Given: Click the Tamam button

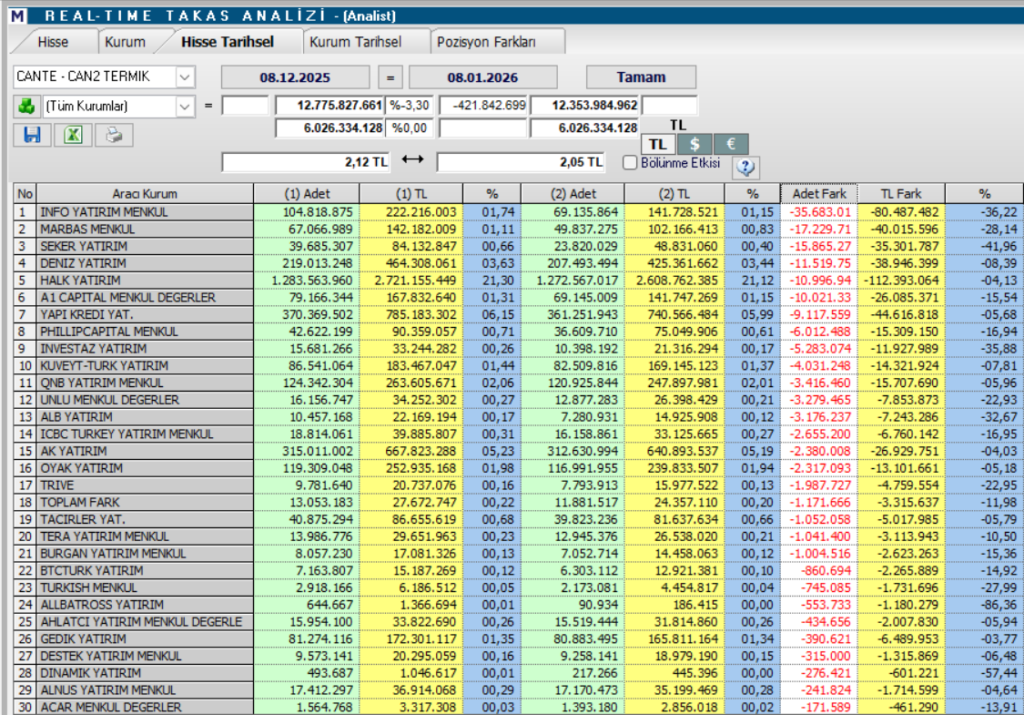Looking at the screenshot, I should click(x=641, y=77).
